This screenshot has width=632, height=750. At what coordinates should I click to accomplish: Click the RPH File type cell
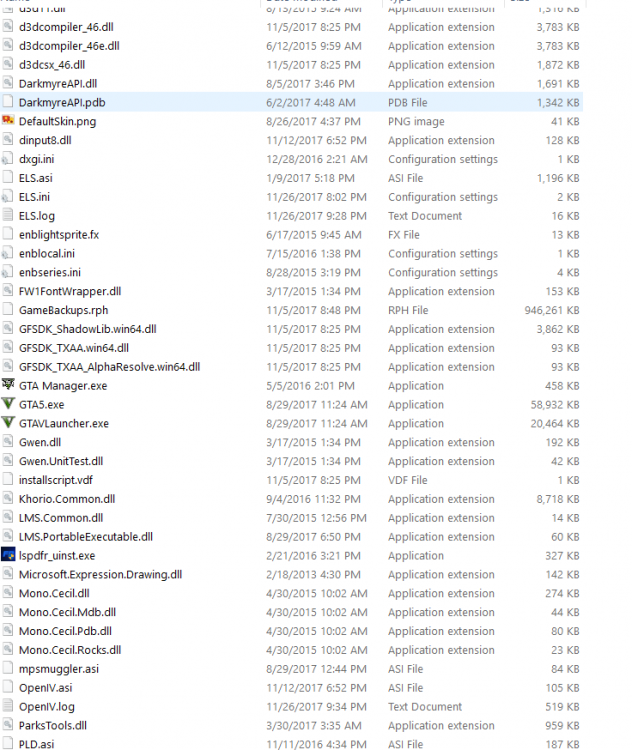(408, 310)
